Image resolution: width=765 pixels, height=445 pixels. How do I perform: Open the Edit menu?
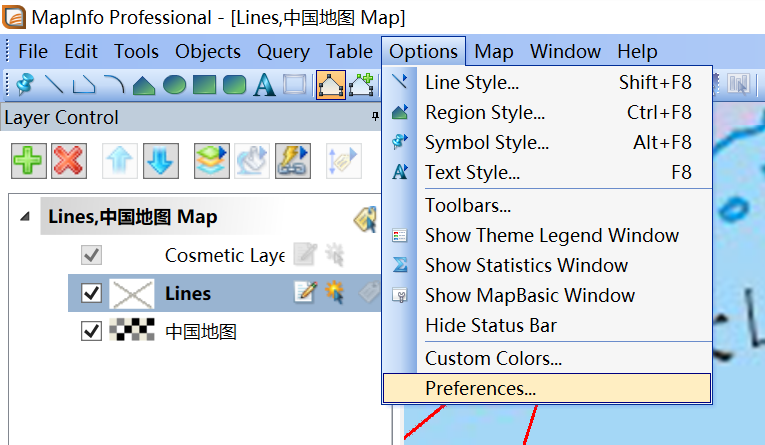(81, 51)
